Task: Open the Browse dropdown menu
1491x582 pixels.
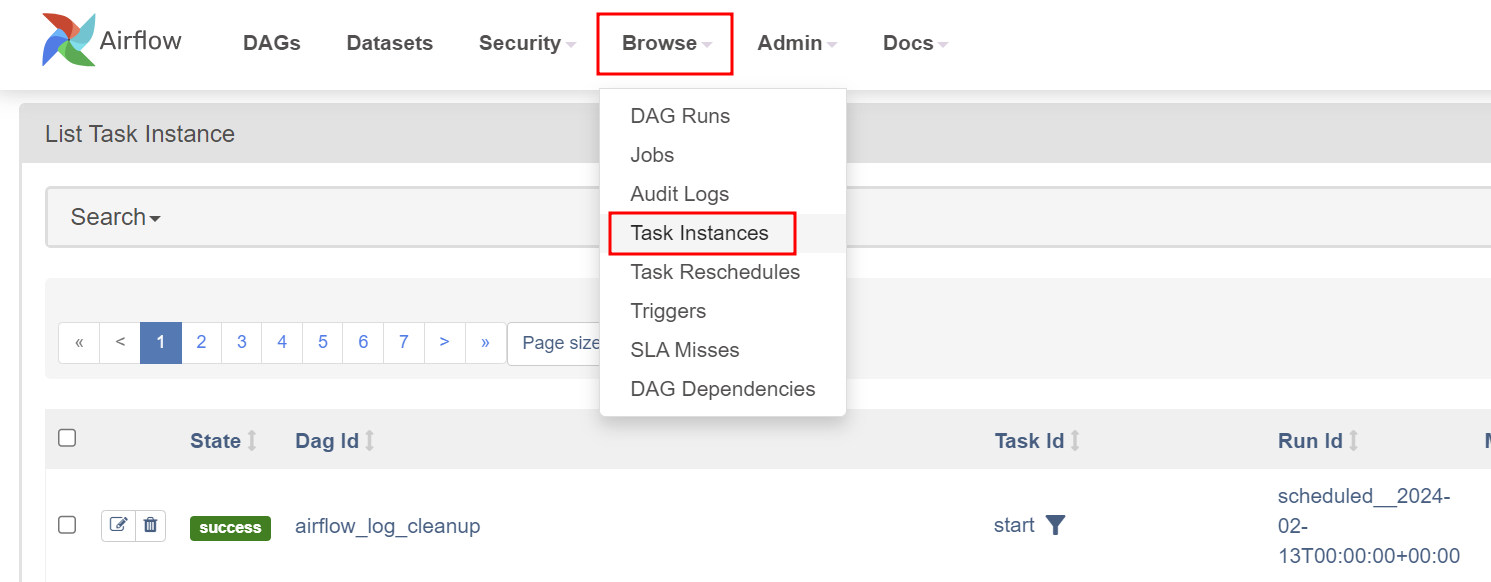Action: [666, 43]
